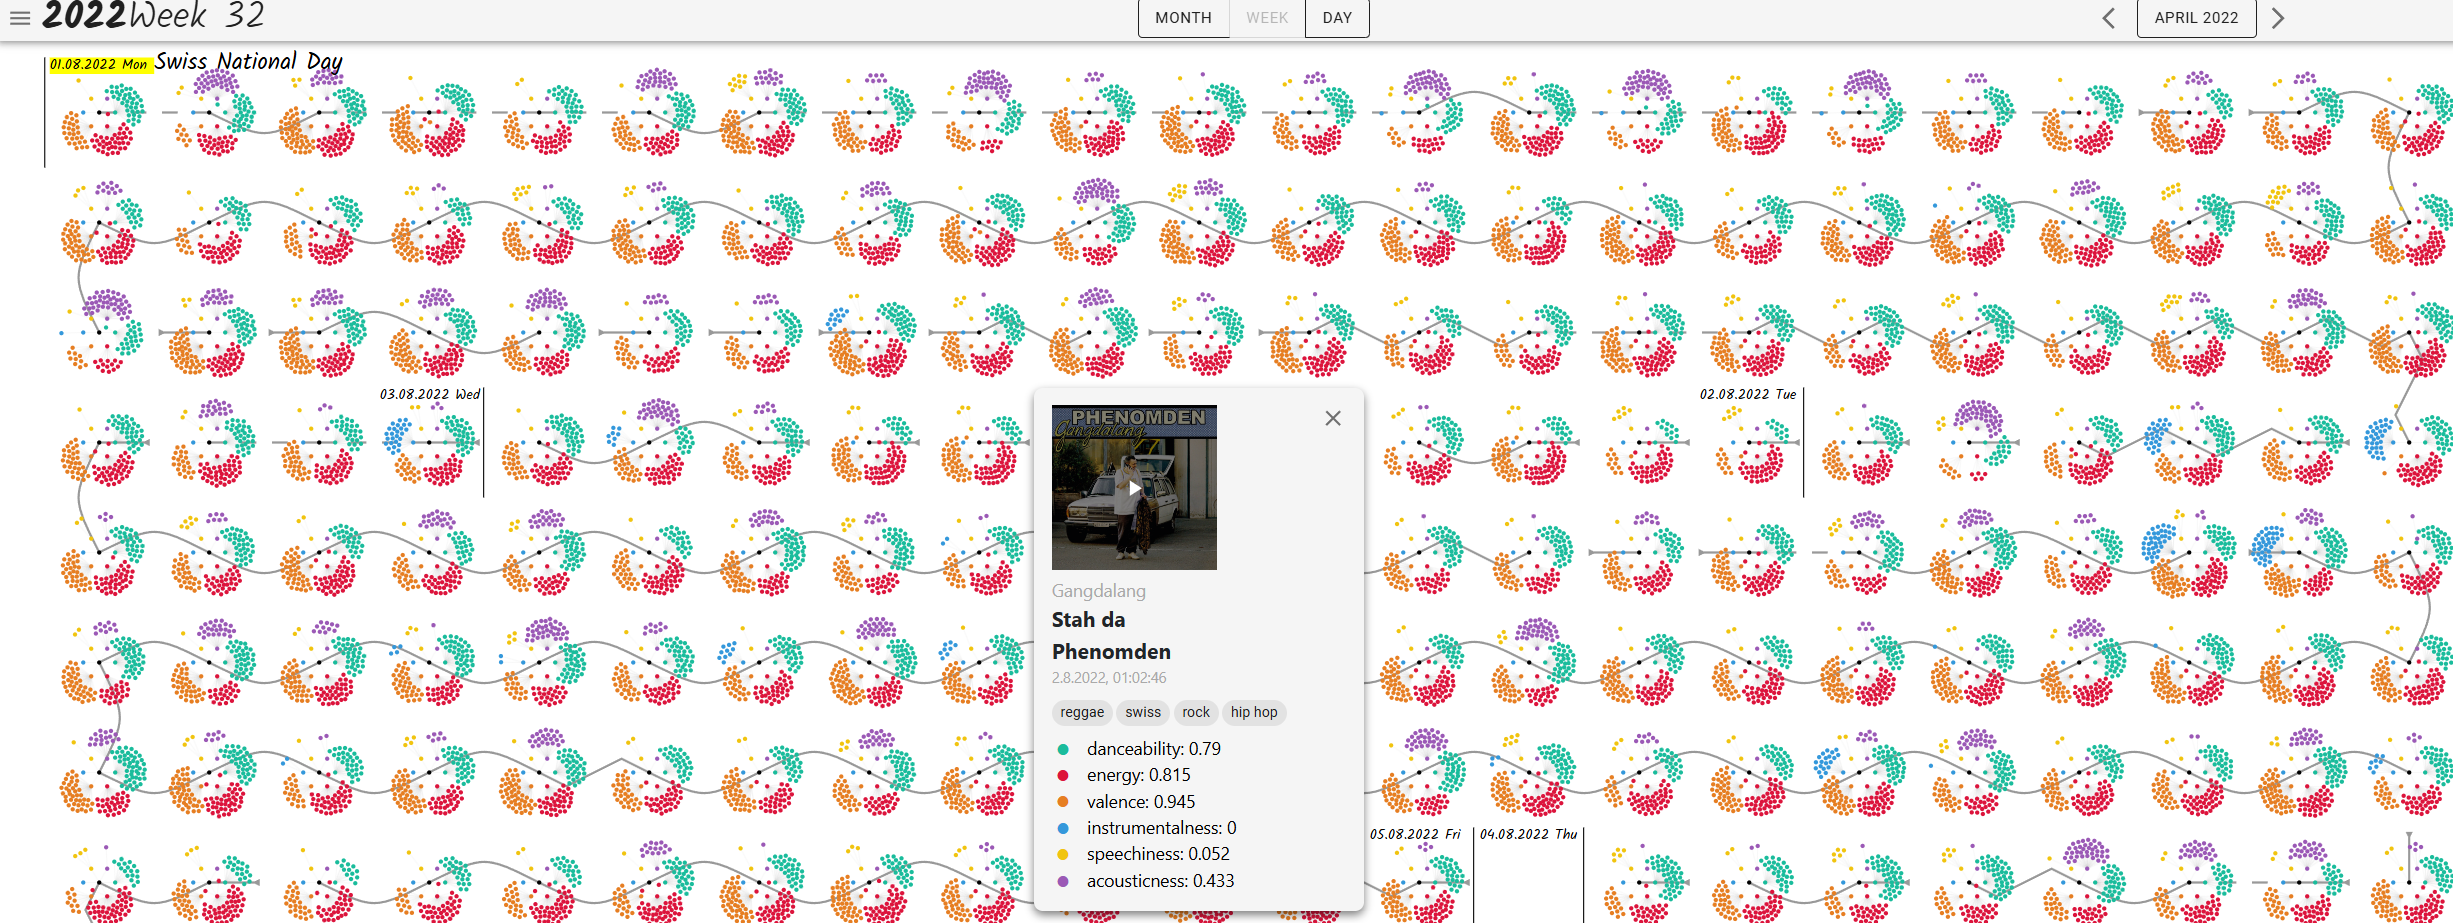Go to next period with right chevron
Image resolution: width=2453 pixels, height=923 pixels.
(2278, 18)
